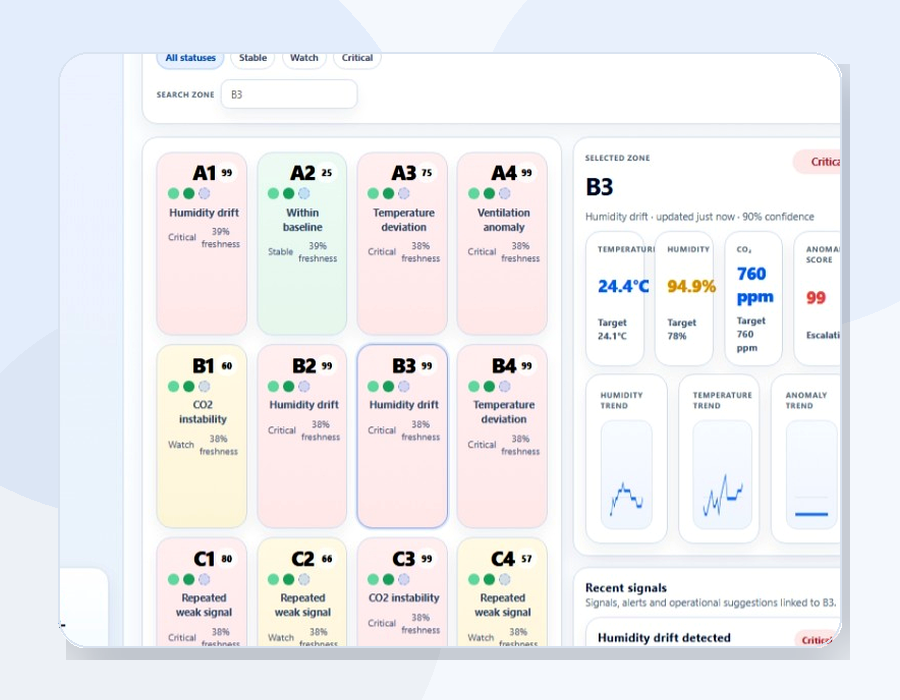The image size is (900, 700).
Task: Click the Search Zone input field
Action: coord(289,94)
